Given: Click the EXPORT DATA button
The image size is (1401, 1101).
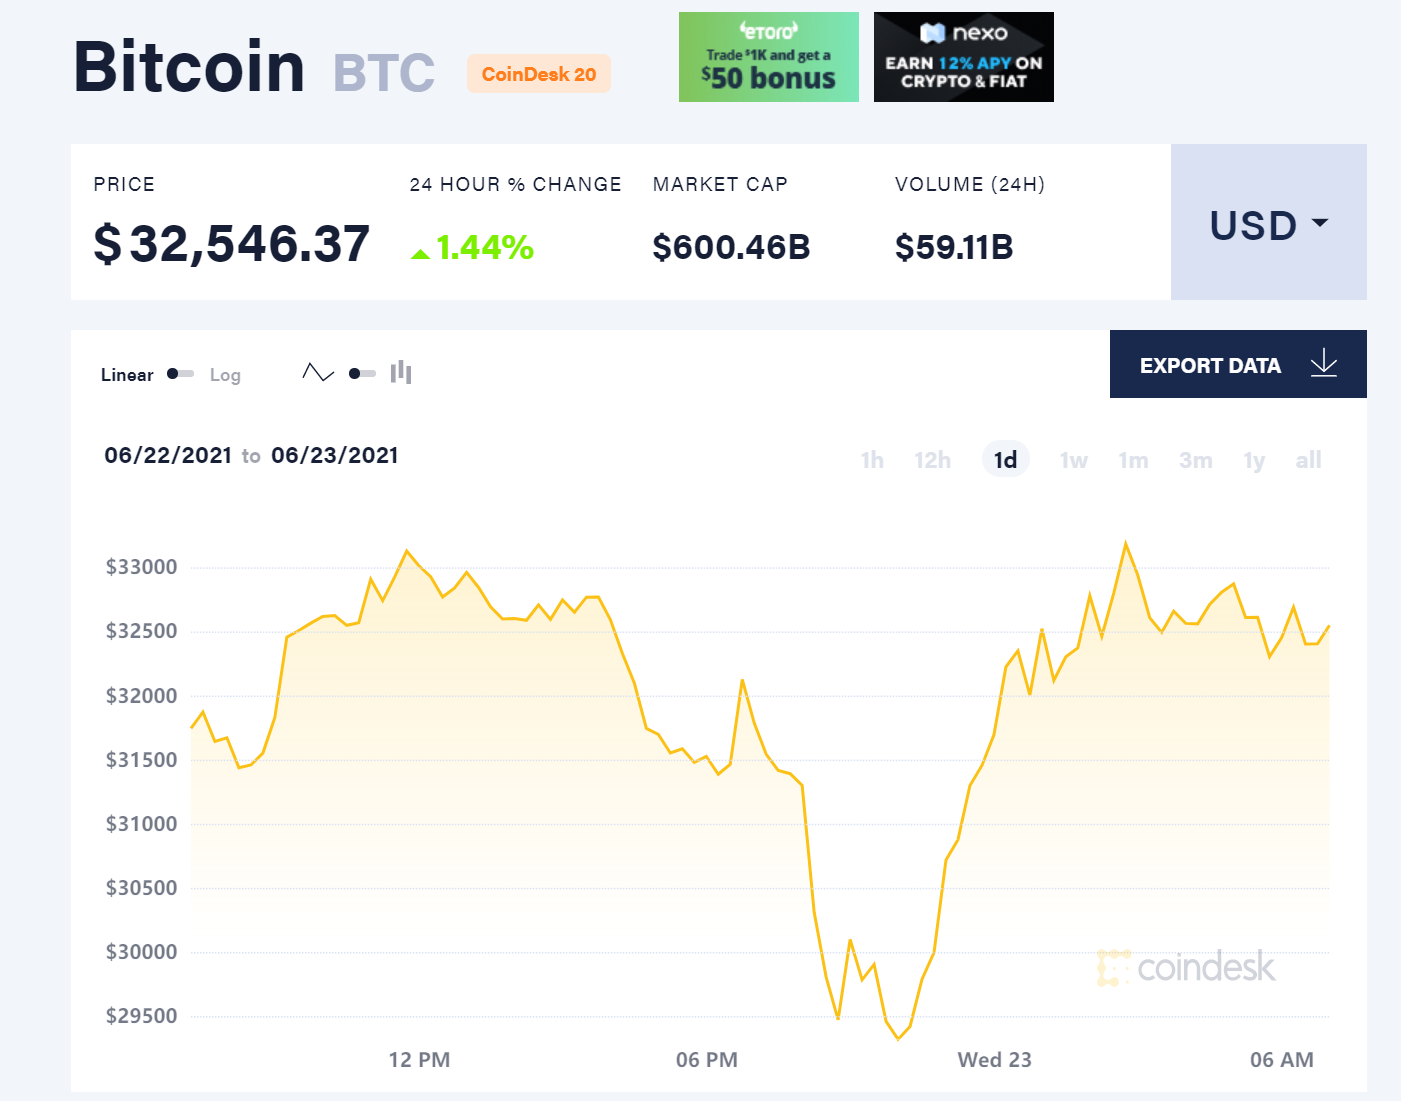Looking at the screenshot, I should tap(1238, 364).
